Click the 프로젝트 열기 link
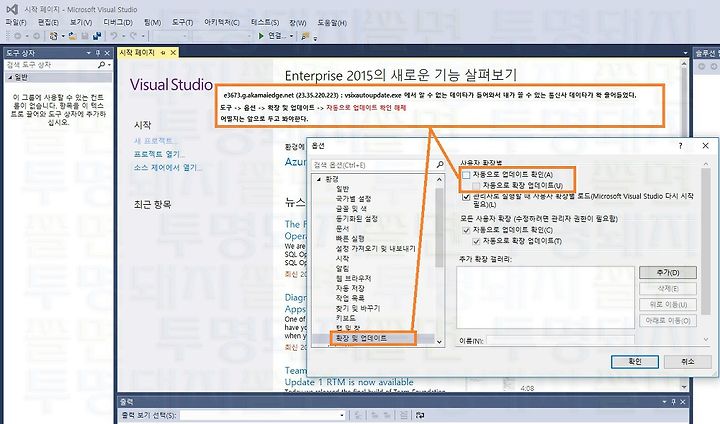The image size is (720, 424). (159, 154)
